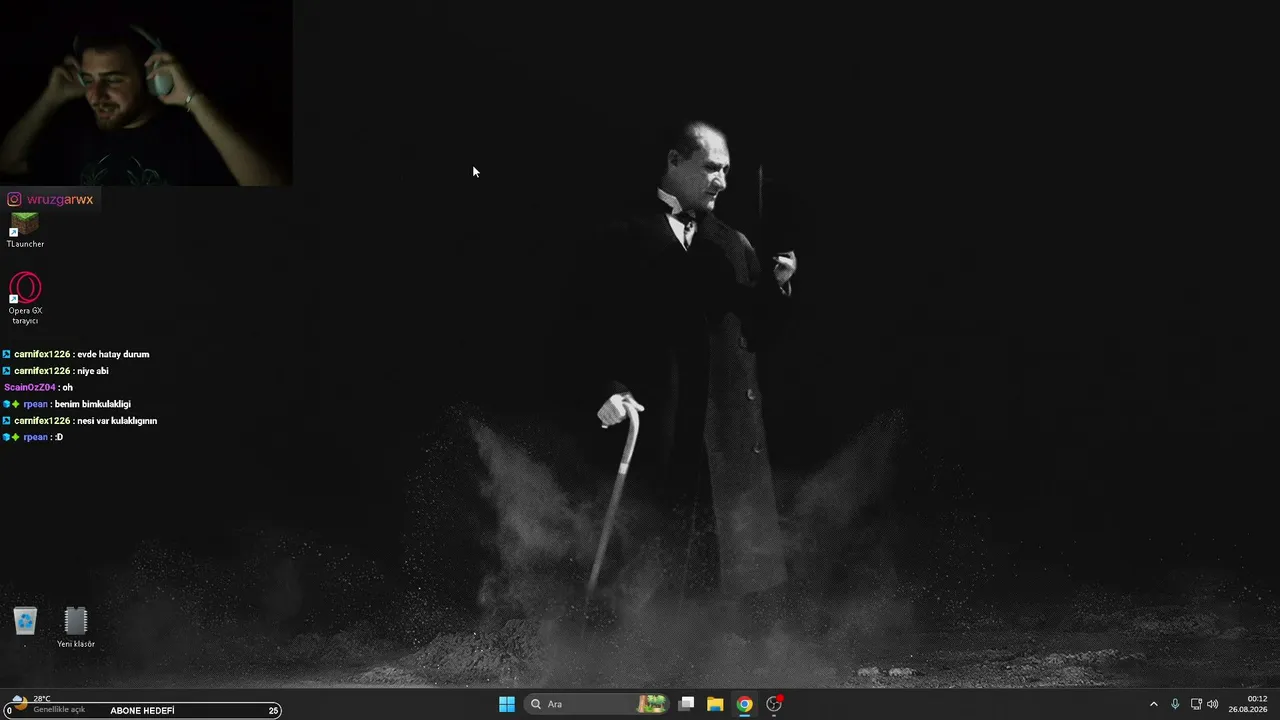Image resolution: width=1280 pixels, height=720 pixels.
Task: Click the Ara search field in taskbar
Action: pos(598,704)
